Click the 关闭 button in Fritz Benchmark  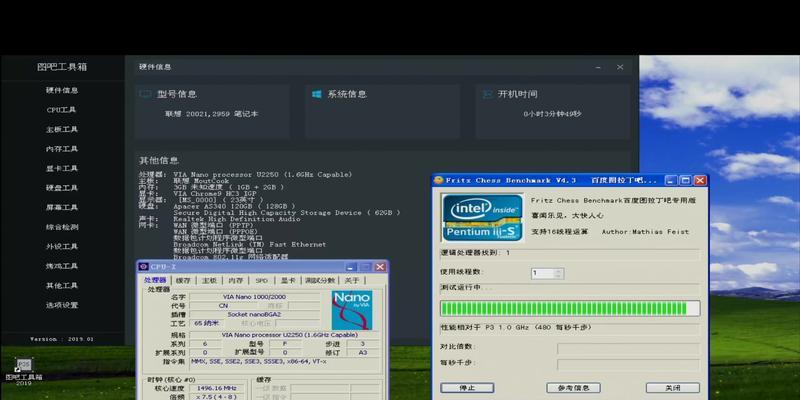[673, 388]
